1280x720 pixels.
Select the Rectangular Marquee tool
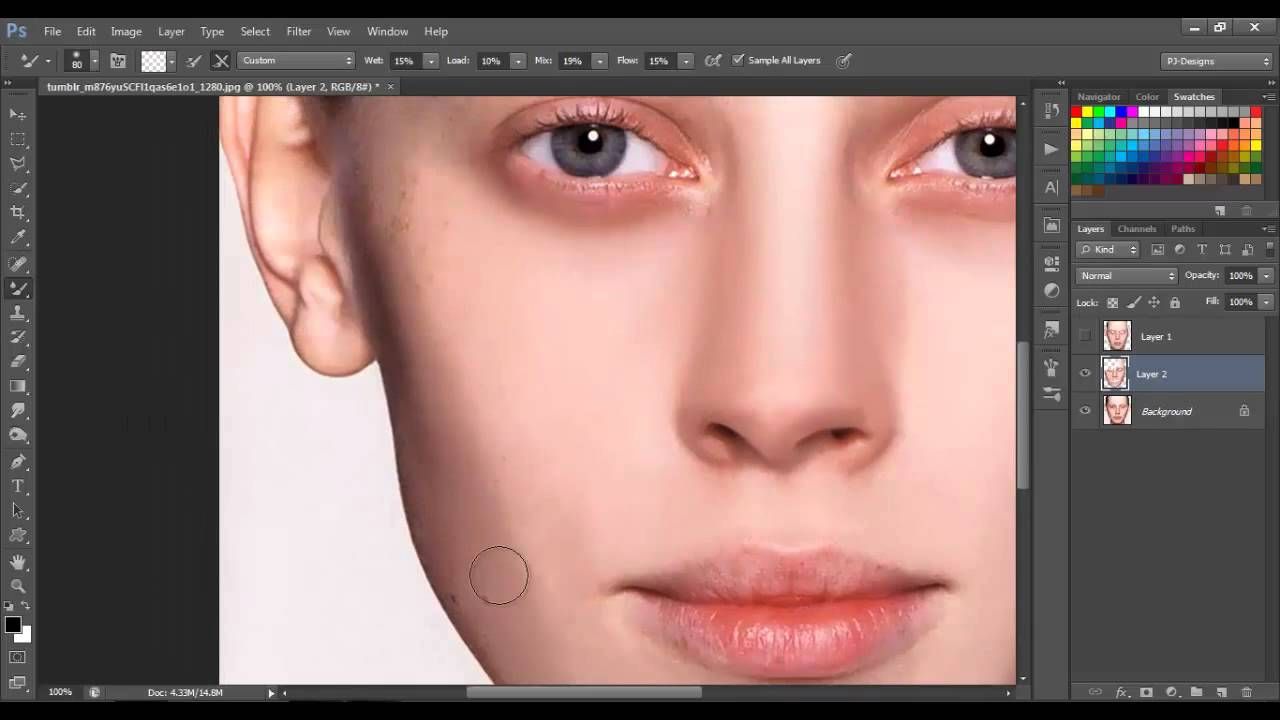click(18, 140)
